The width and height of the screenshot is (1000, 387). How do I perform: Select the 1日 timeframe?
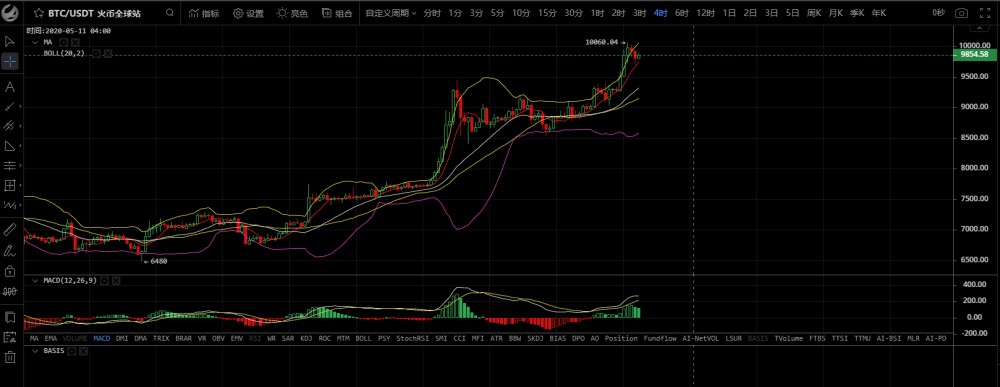(730, 13)
